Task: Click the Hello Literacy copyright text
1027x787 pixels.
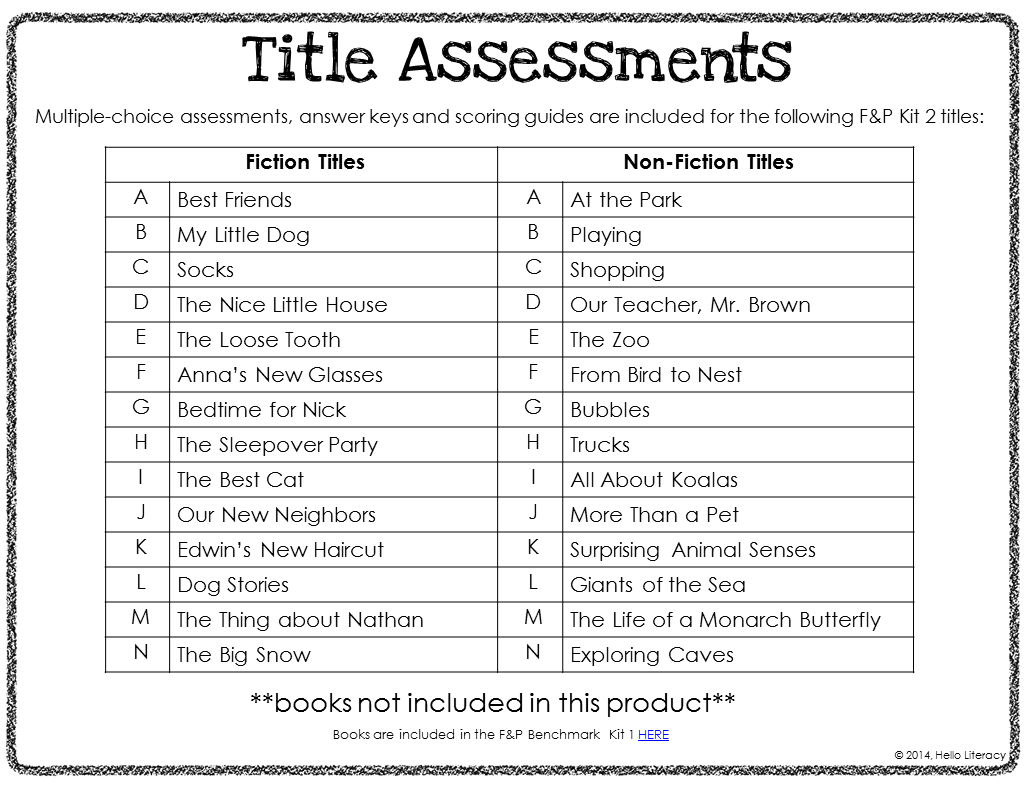Action: [950, 755]
